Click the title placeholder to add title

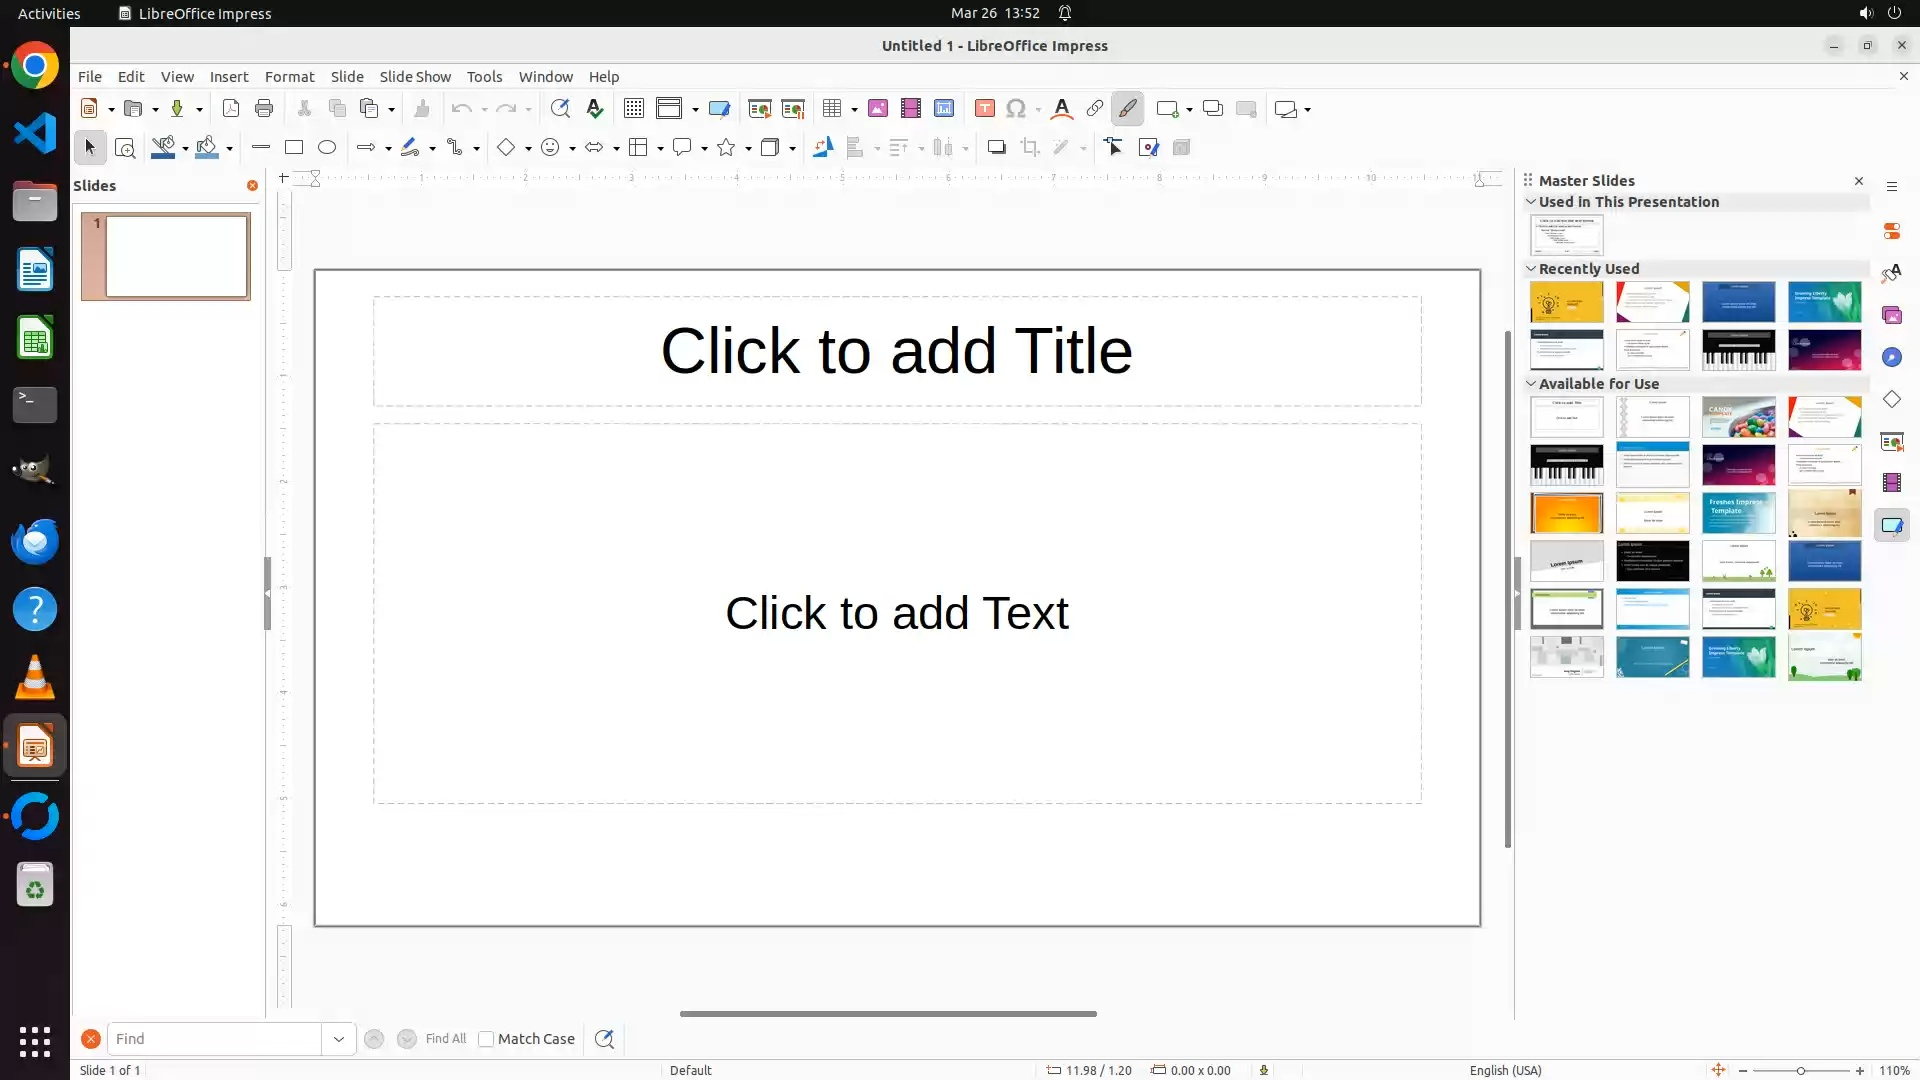(x=896, y=351)
